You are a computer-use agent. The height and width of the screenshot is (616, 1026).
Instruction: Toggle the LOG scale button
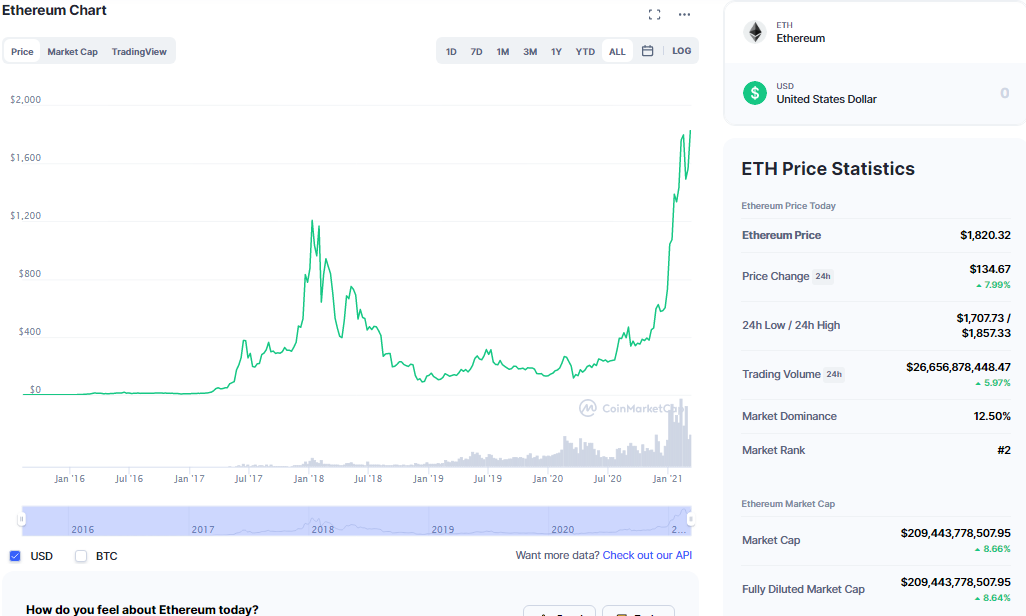click(682, 51)
